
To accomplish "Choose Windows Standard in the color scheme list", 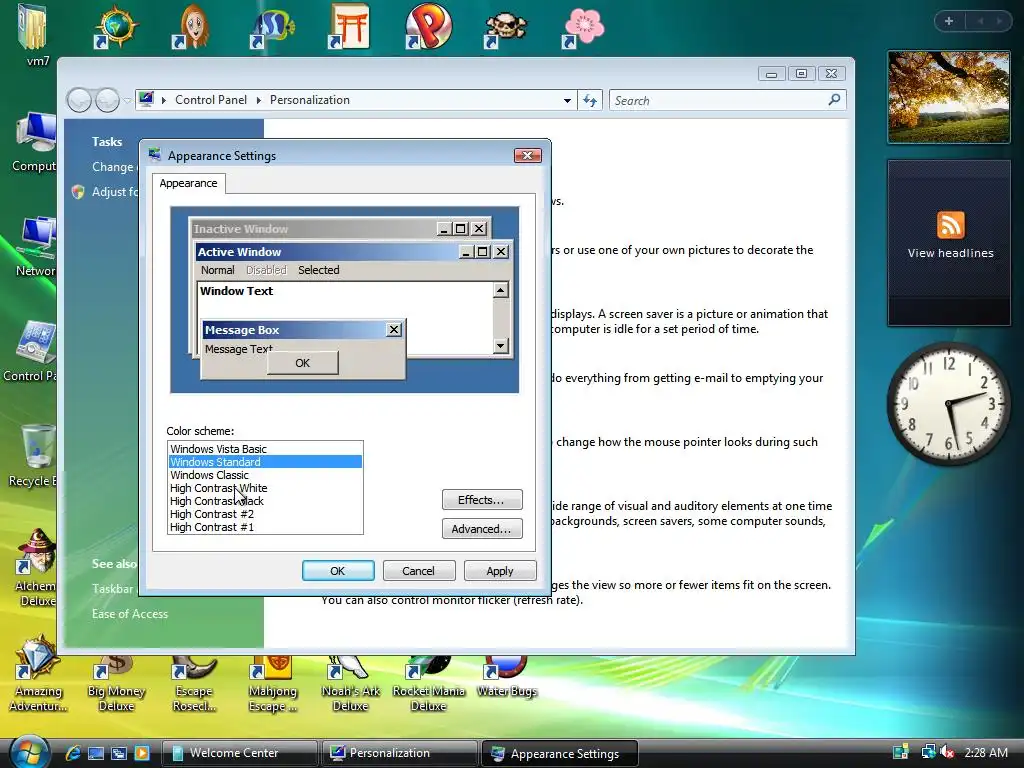I will pos(264,462).
